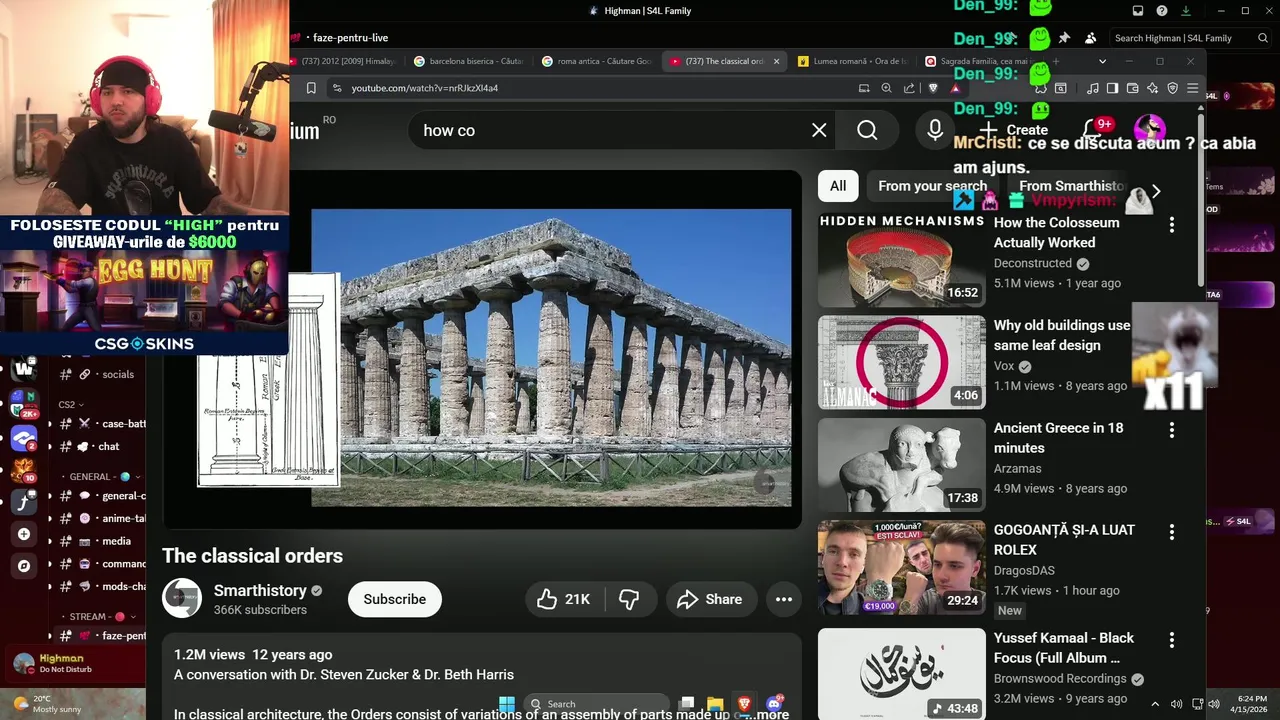The image size is (1280, 720).
Task: Open Discord Help question mark icon
Action: [x=1162, y=11]
